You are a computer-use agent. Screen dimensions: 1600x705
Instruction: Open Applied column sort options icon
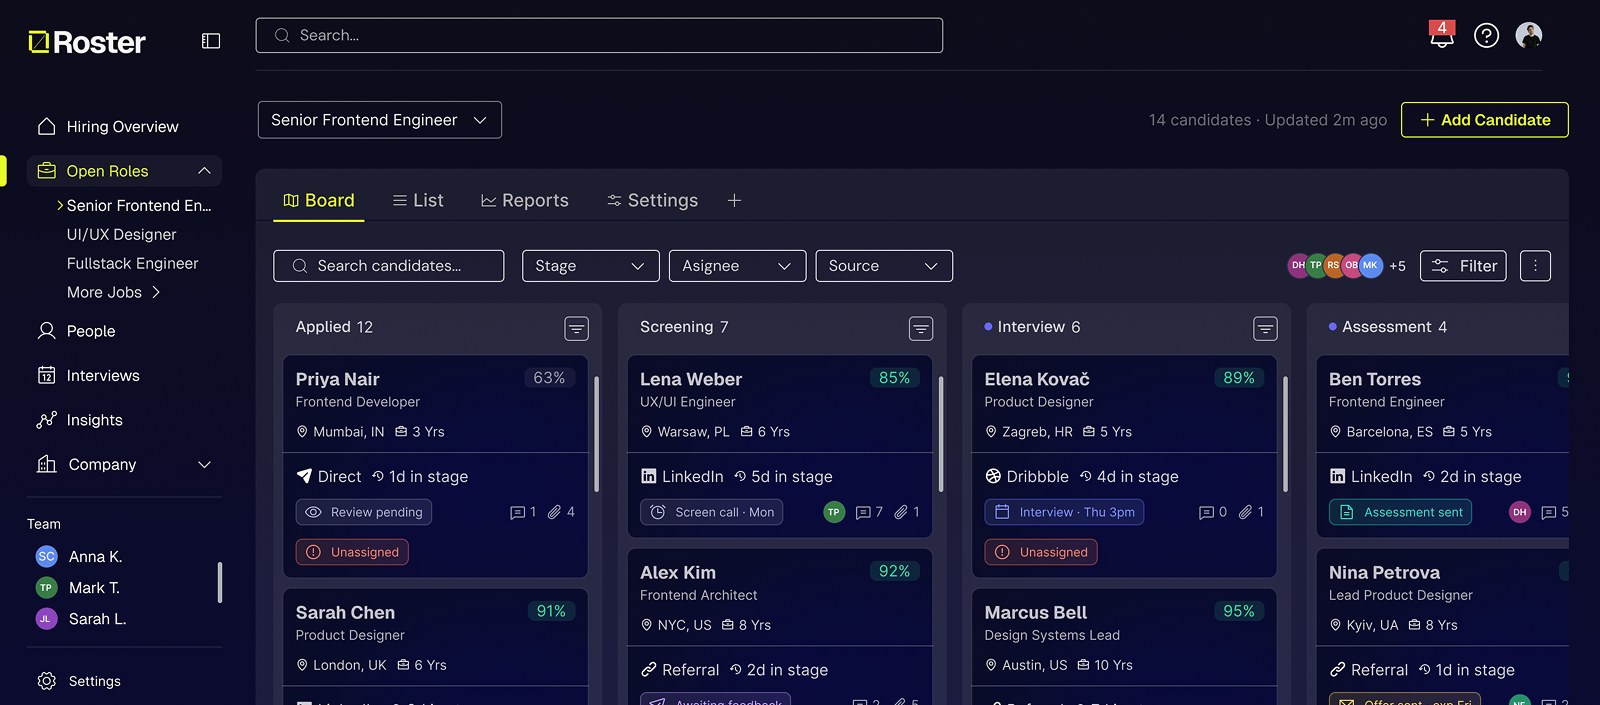click(x=576, y=328)
